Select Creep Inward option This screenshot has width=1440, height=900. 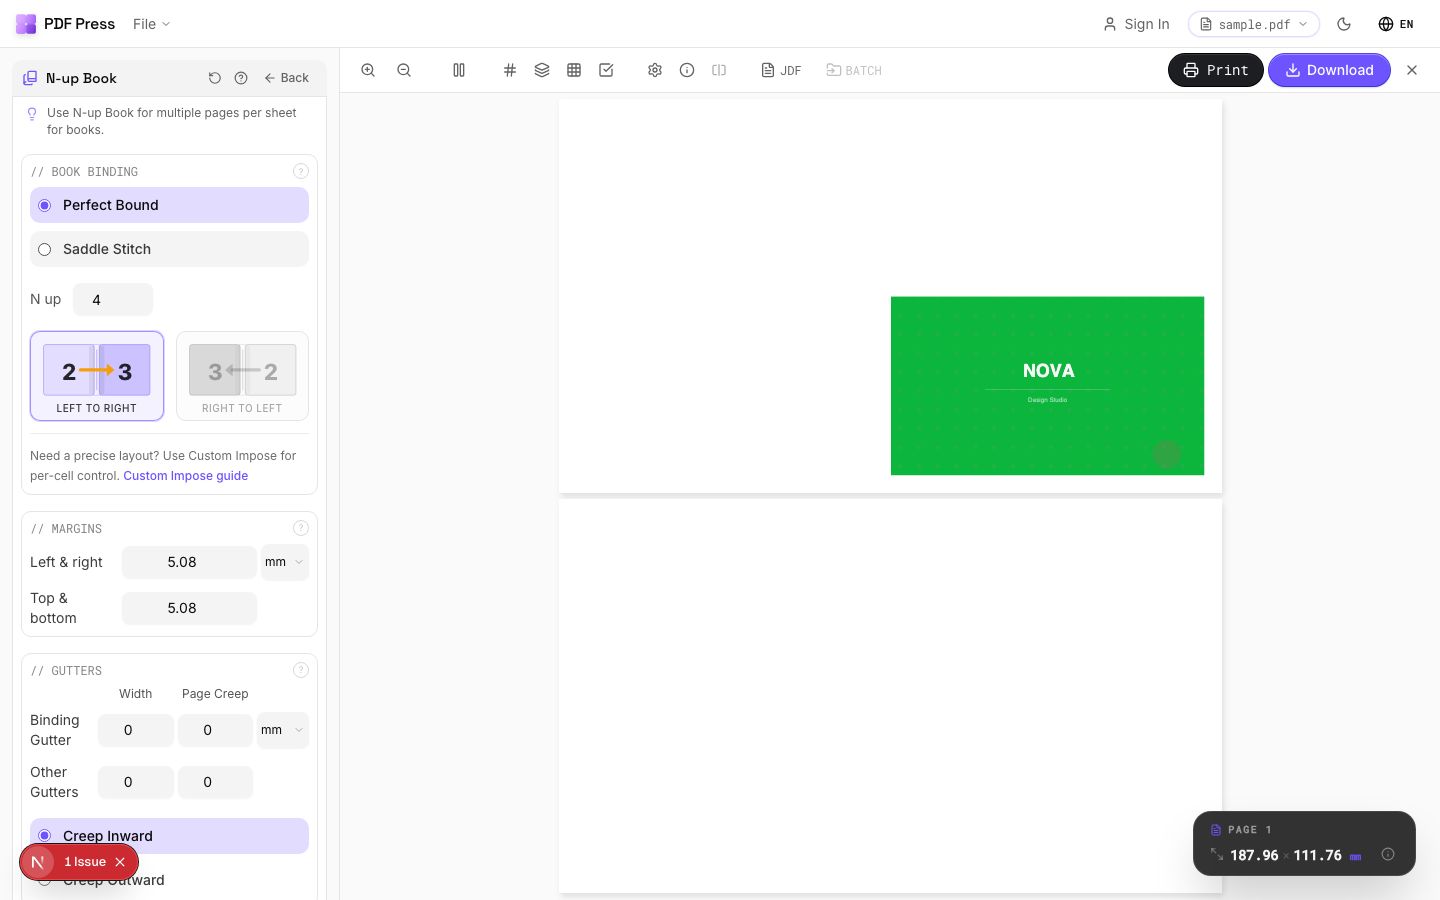(x=169, y=836)
